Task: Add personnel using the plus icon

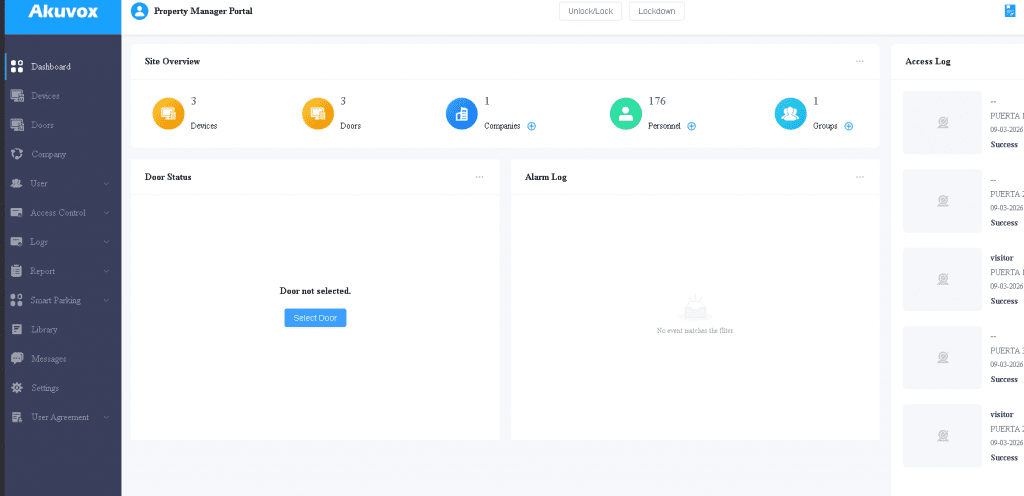Action: point(691,127)
